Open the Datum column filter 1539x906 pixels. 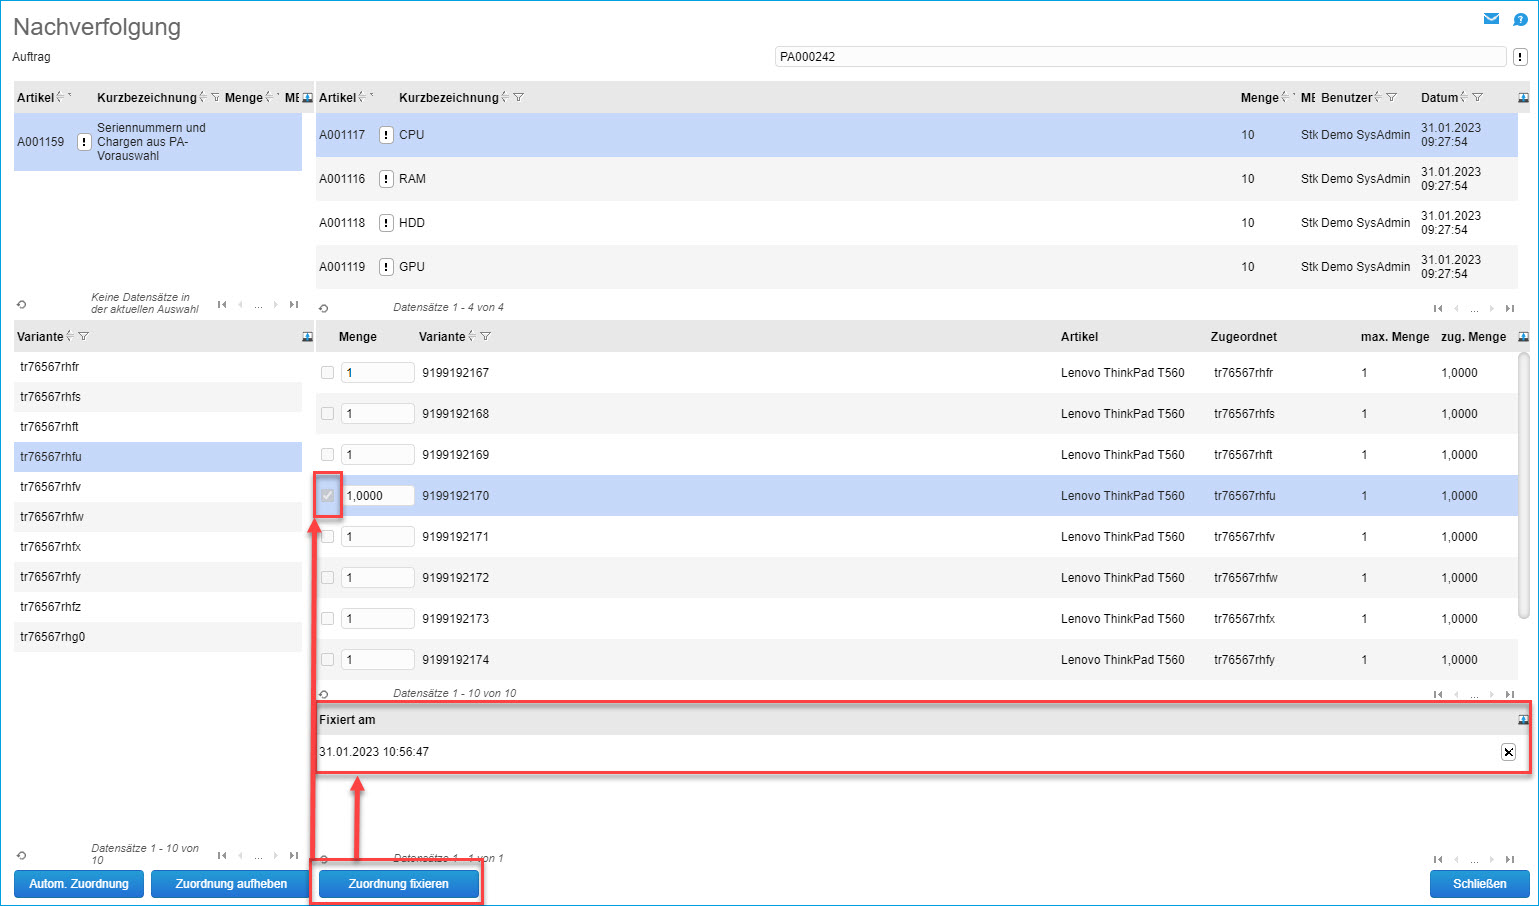tap(1477, 97)
